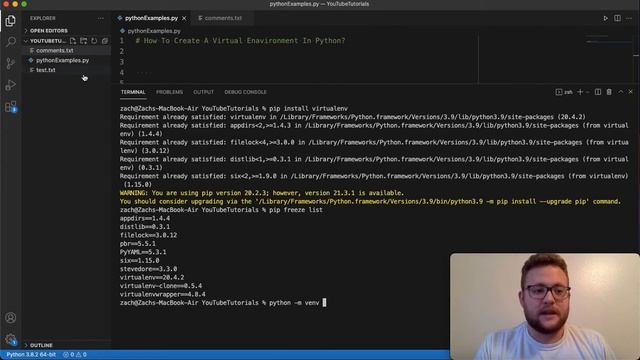Open the Manage gear icon
This screenshot has width=640, height=360.
[x=11, y=339]
